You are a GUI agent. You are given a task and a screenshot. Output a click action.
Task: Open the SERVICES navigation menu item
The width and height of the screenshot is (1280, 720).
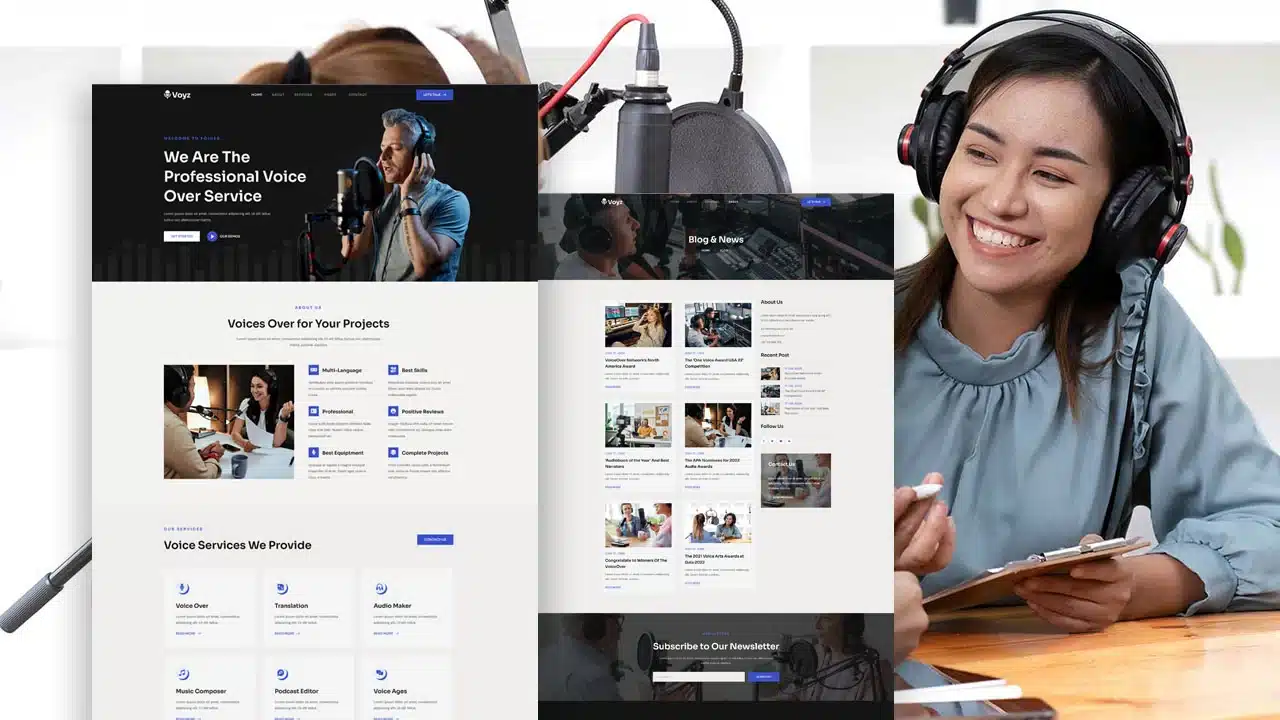click(x=304, y=95)
